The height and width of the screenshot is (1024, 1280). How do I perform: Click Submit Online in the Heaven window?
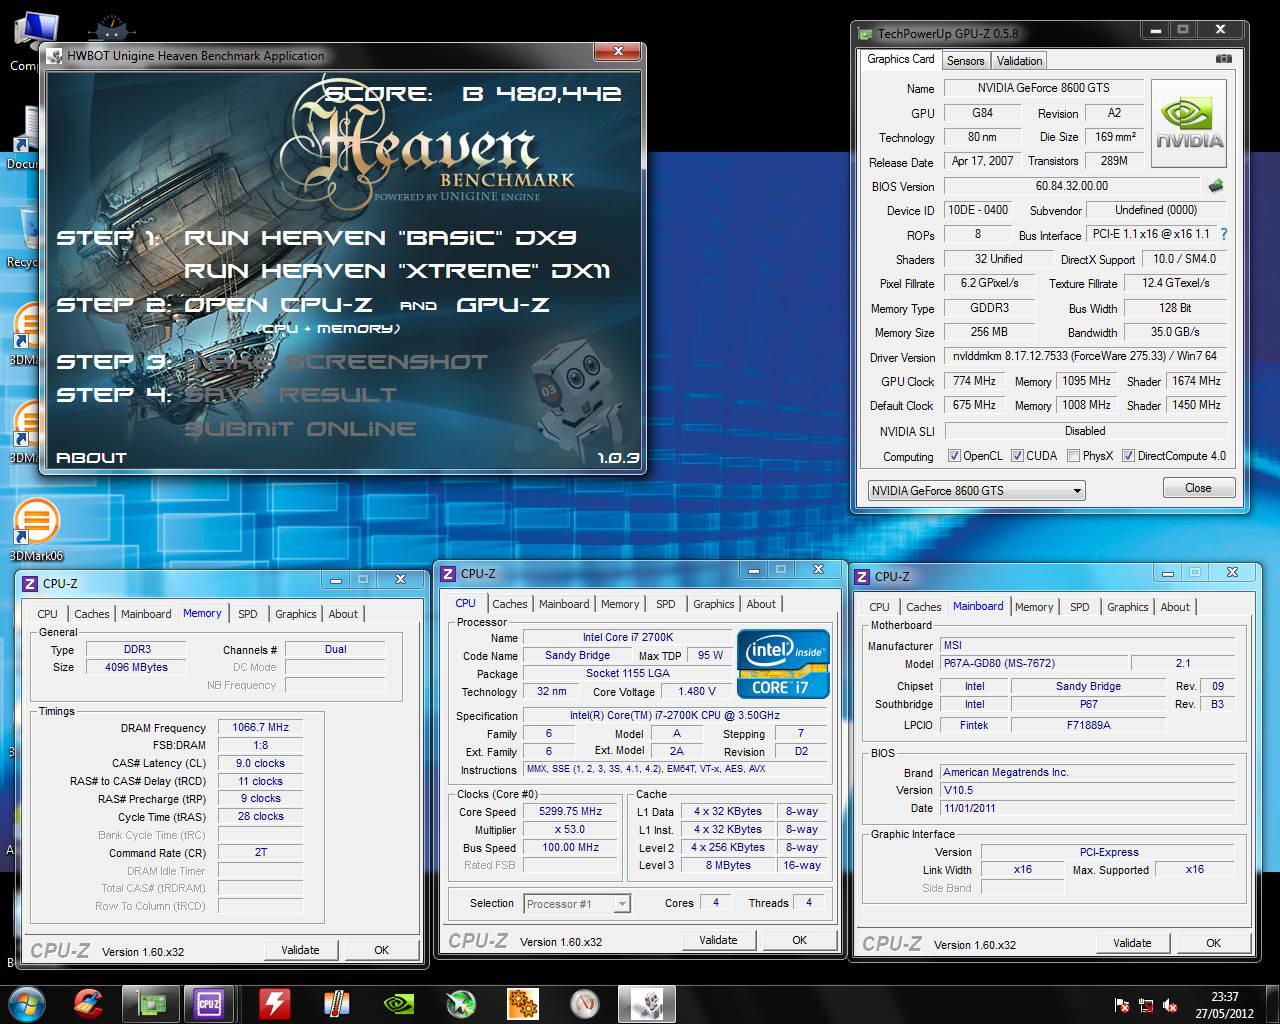pos(300,429)
